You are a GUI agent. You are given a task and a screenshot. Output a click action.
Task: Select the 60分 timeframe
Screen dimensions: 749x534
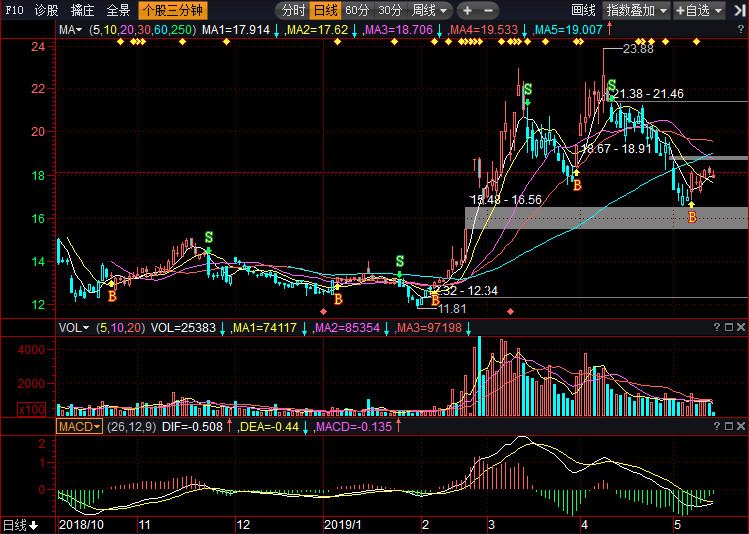pyautogui.click(x=357, y=10)
